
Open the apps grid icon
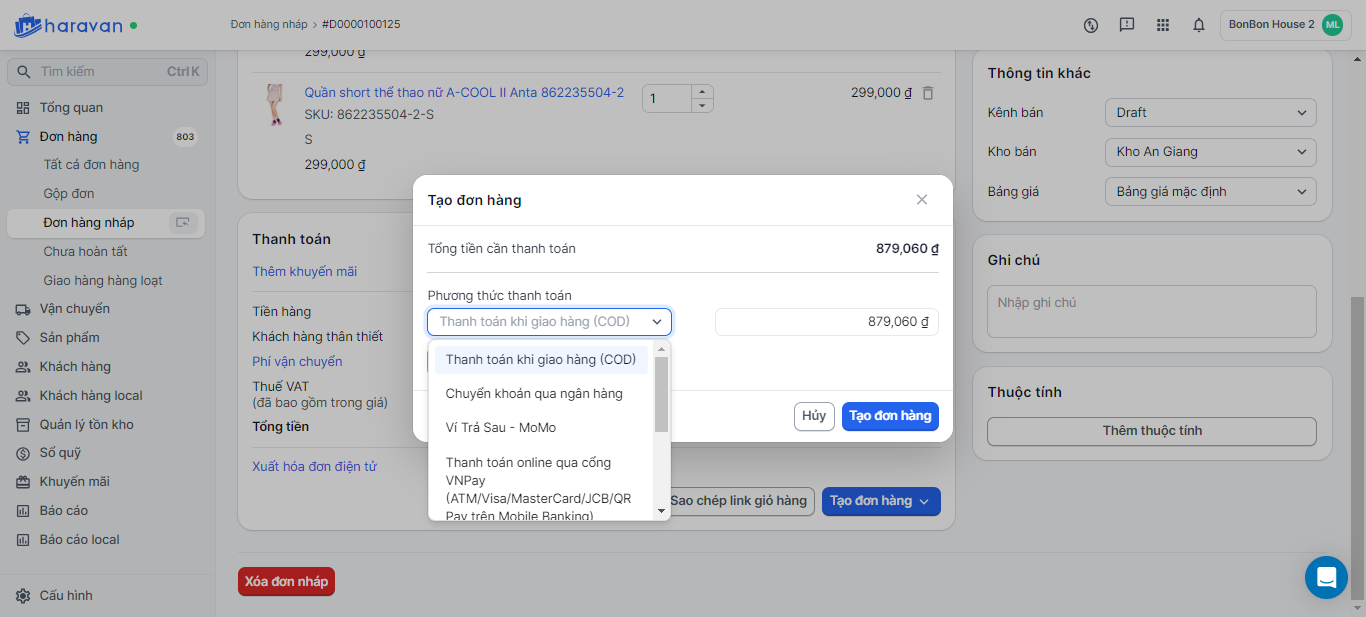pyautogui.click(x=1163, y=25)
